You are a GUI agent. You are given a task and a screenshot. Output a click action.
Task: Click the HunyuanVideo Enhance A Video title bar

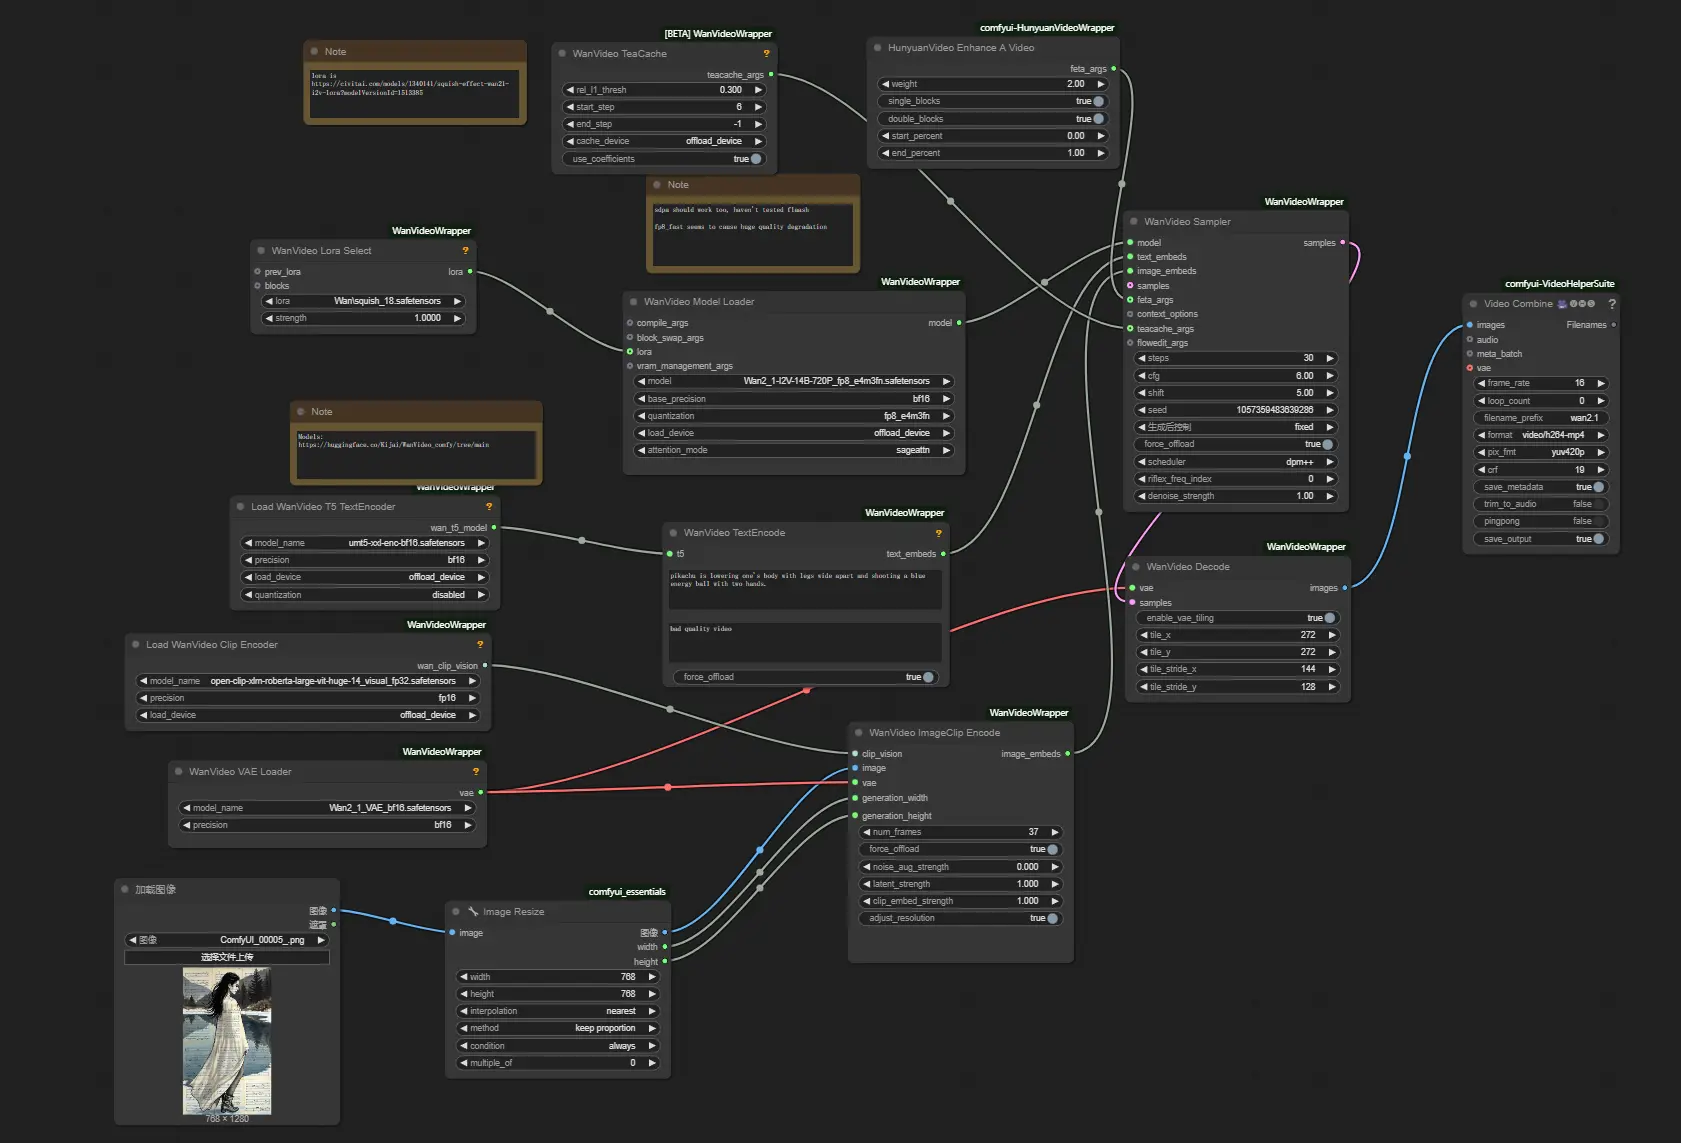coord(960,48)
